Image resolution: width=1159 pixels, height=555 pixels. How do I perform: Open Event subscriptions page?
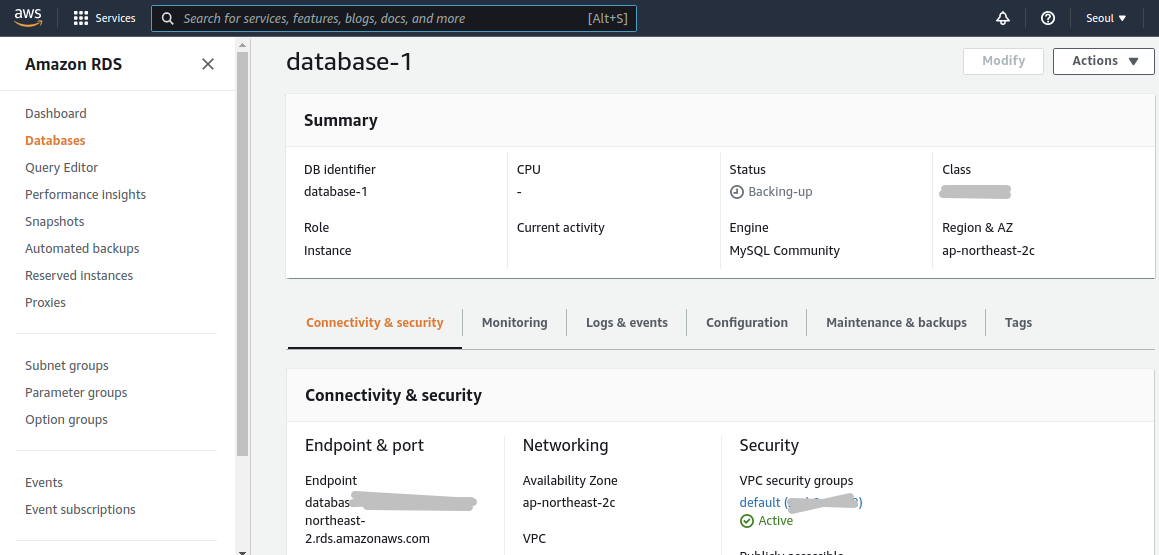pos(81,510)
